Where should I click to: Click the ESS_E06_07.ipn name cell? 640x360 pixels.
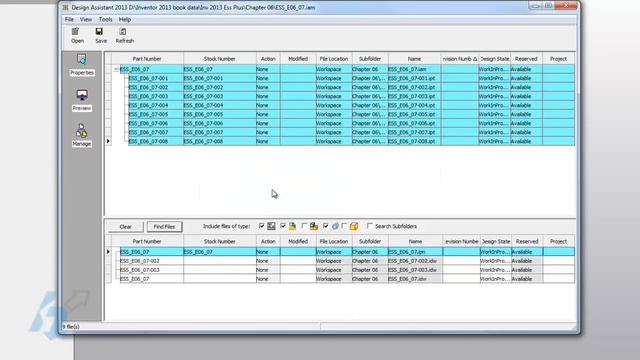[415, 252]
